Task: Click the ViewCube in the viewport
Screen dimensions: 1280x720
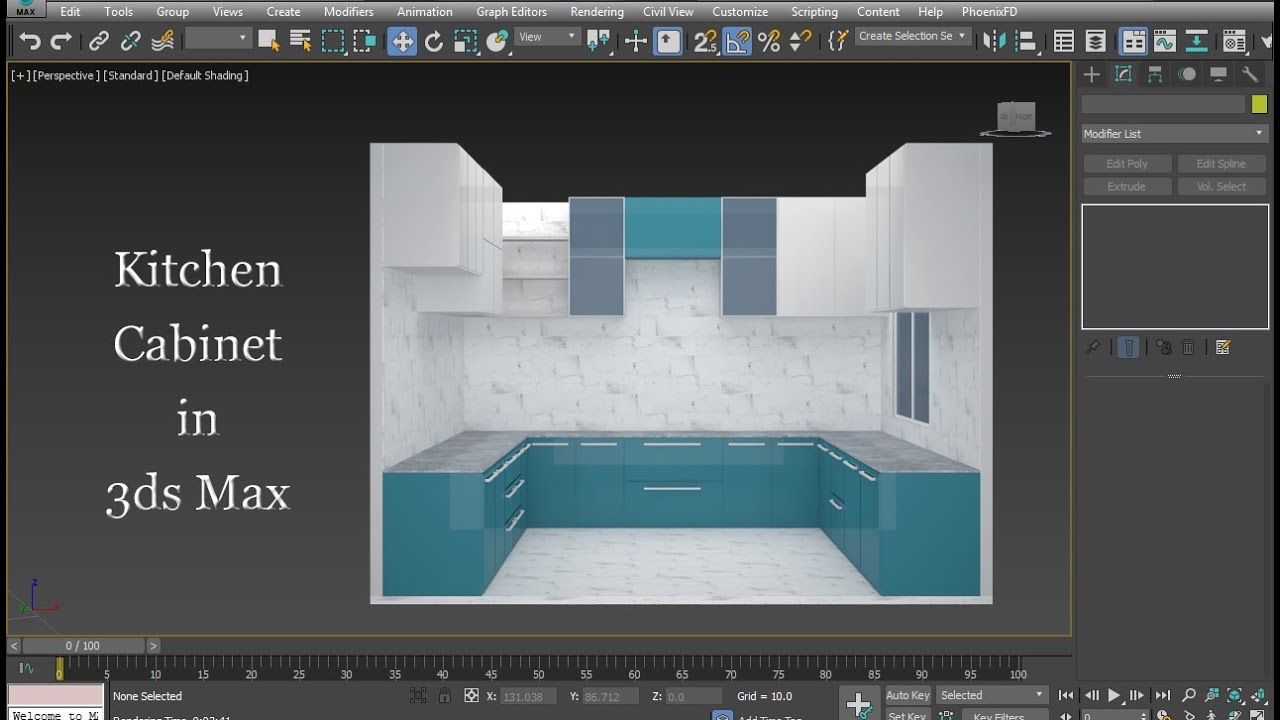Action: (x=1016, y=118)
